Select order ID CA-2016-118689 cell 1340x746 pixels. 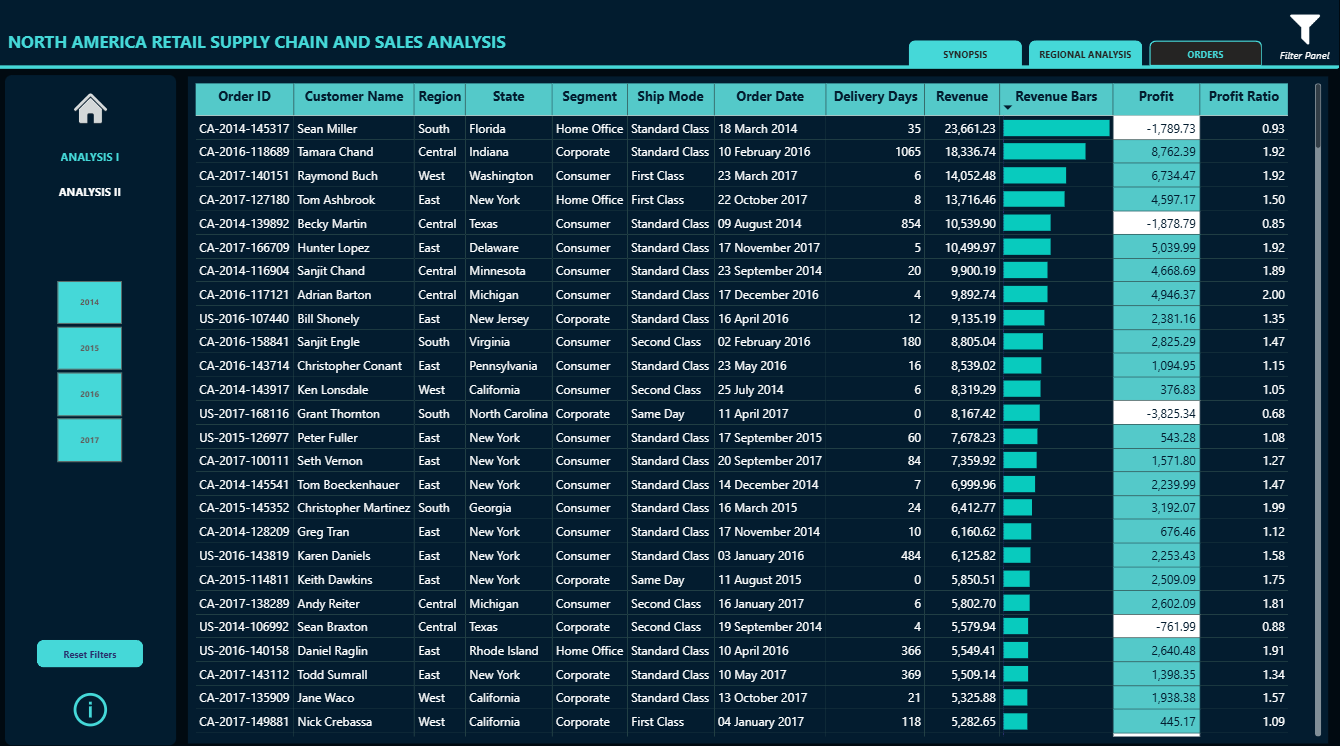(244, 152)
